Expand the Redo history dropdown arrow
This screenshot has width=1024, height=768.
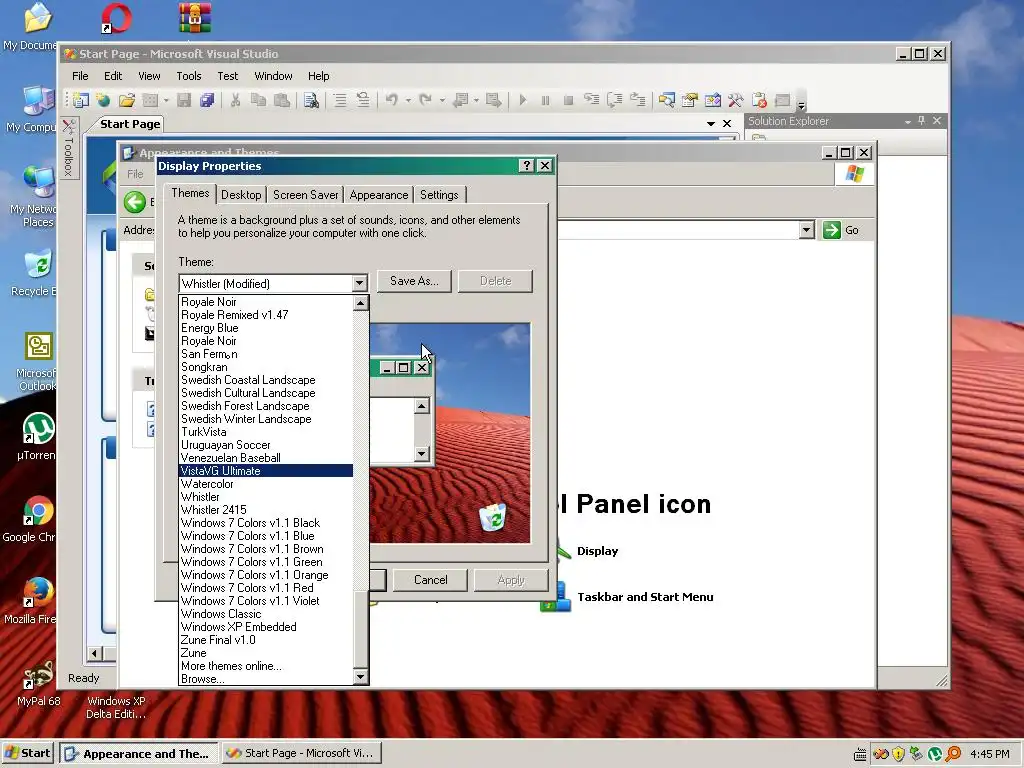(442, 101)
